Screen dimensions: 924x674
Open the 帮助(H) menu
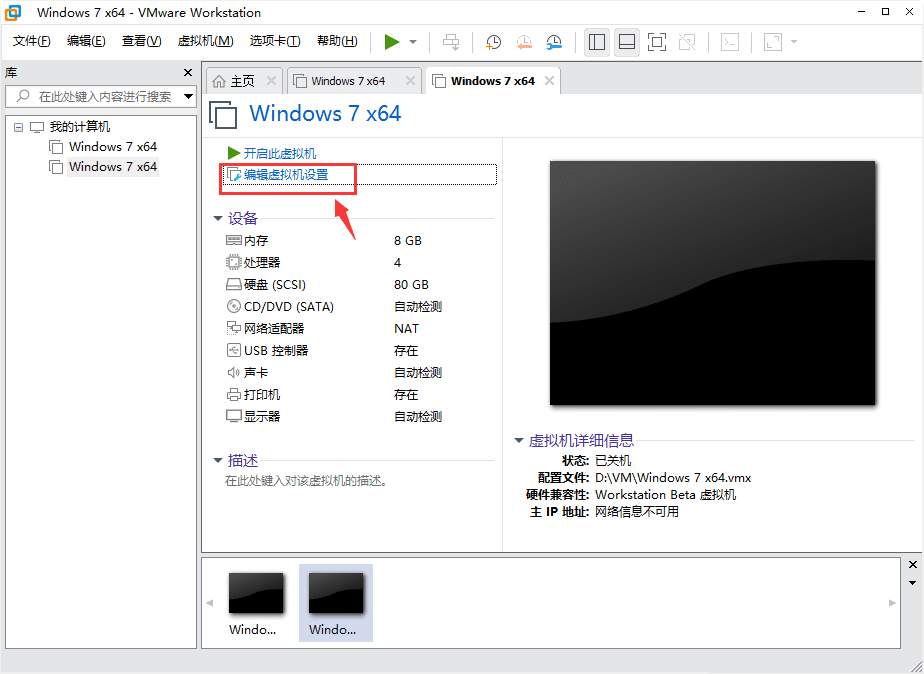(x=337, y=41)
